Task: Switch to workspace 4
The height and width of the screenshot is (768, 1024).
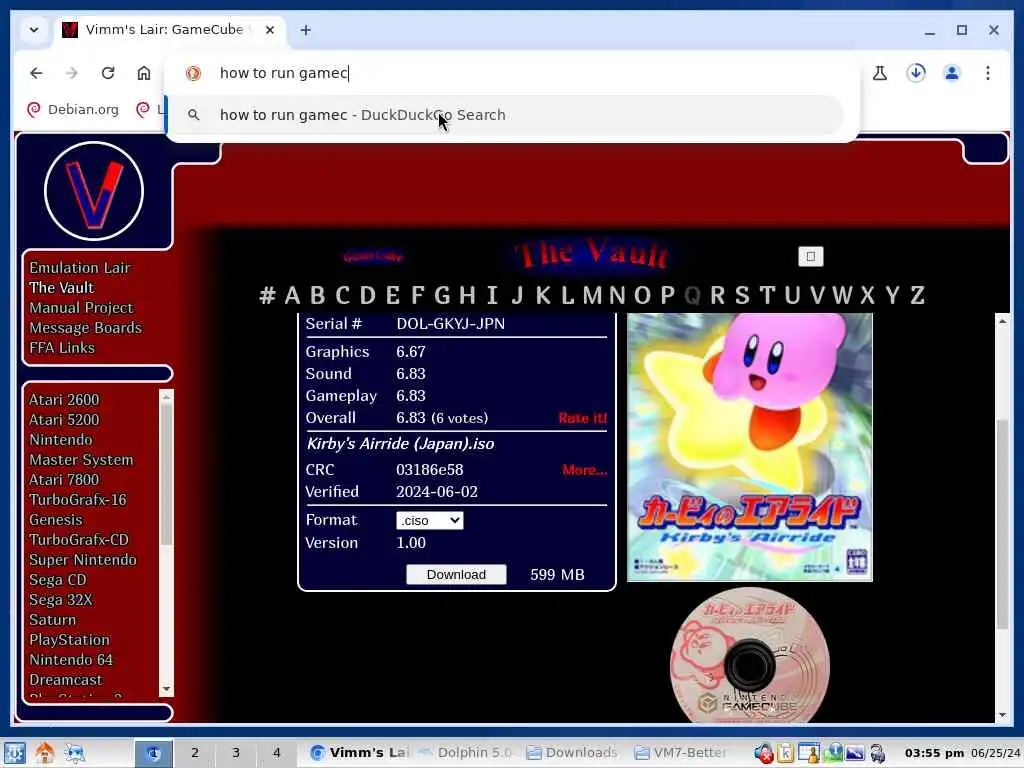Action: (x=277, y=753)
